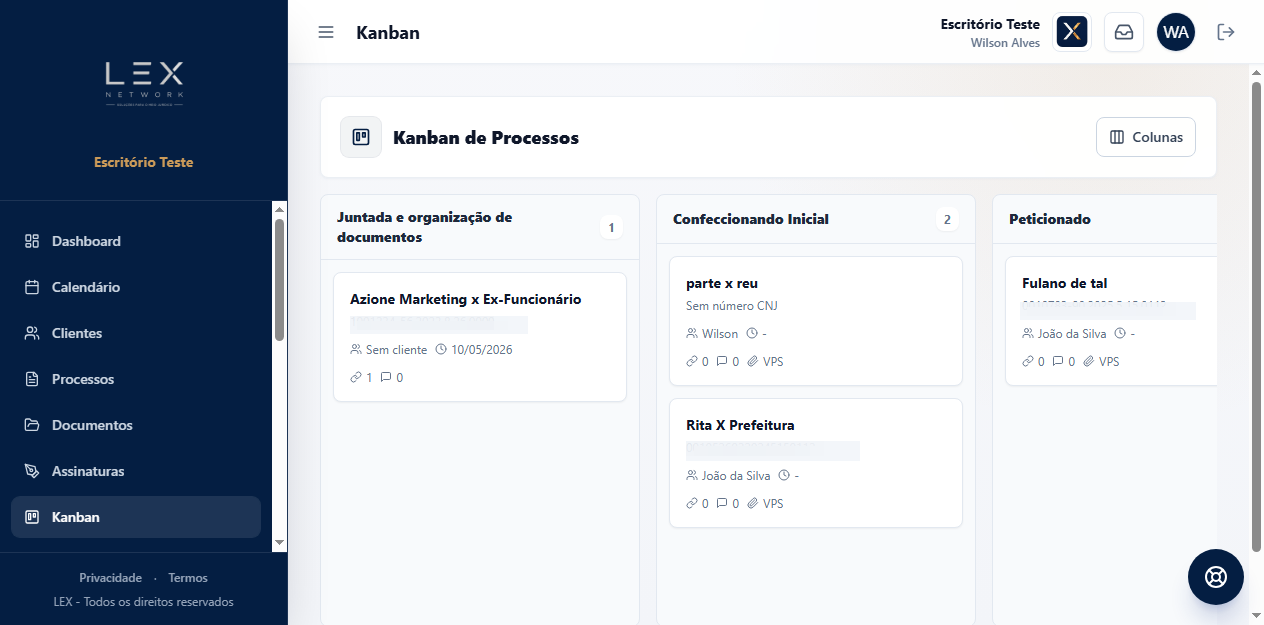This screenshot has width=1264, height=625.
Task: Click the Sem cliente label
Action: [x=396, y=350]
